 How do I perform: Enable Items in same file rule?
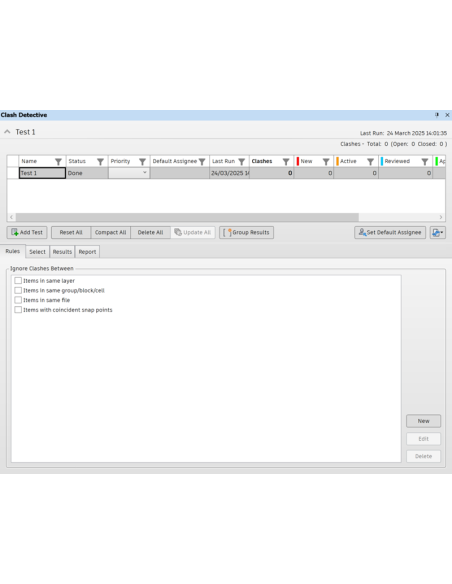click(x=18, y=300)
